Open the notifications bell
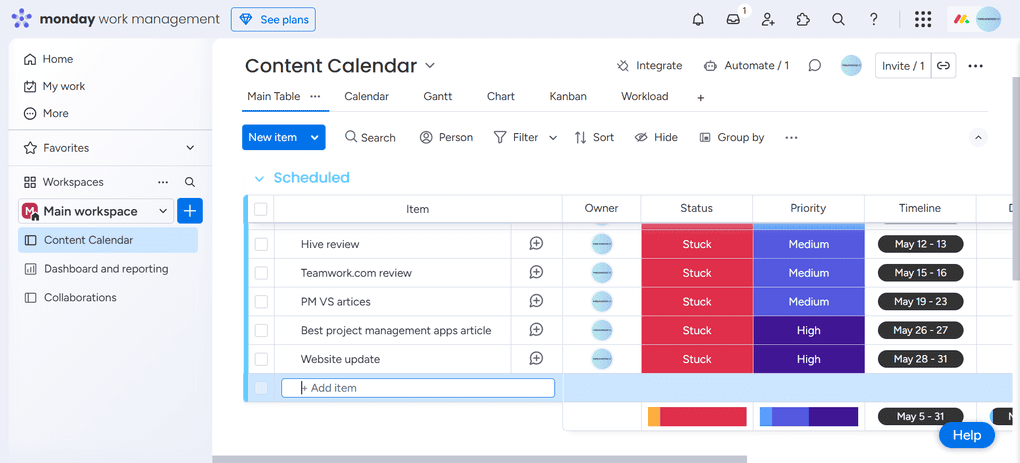Viewport: 1020px width, 463px height. [x=698, y=19]
